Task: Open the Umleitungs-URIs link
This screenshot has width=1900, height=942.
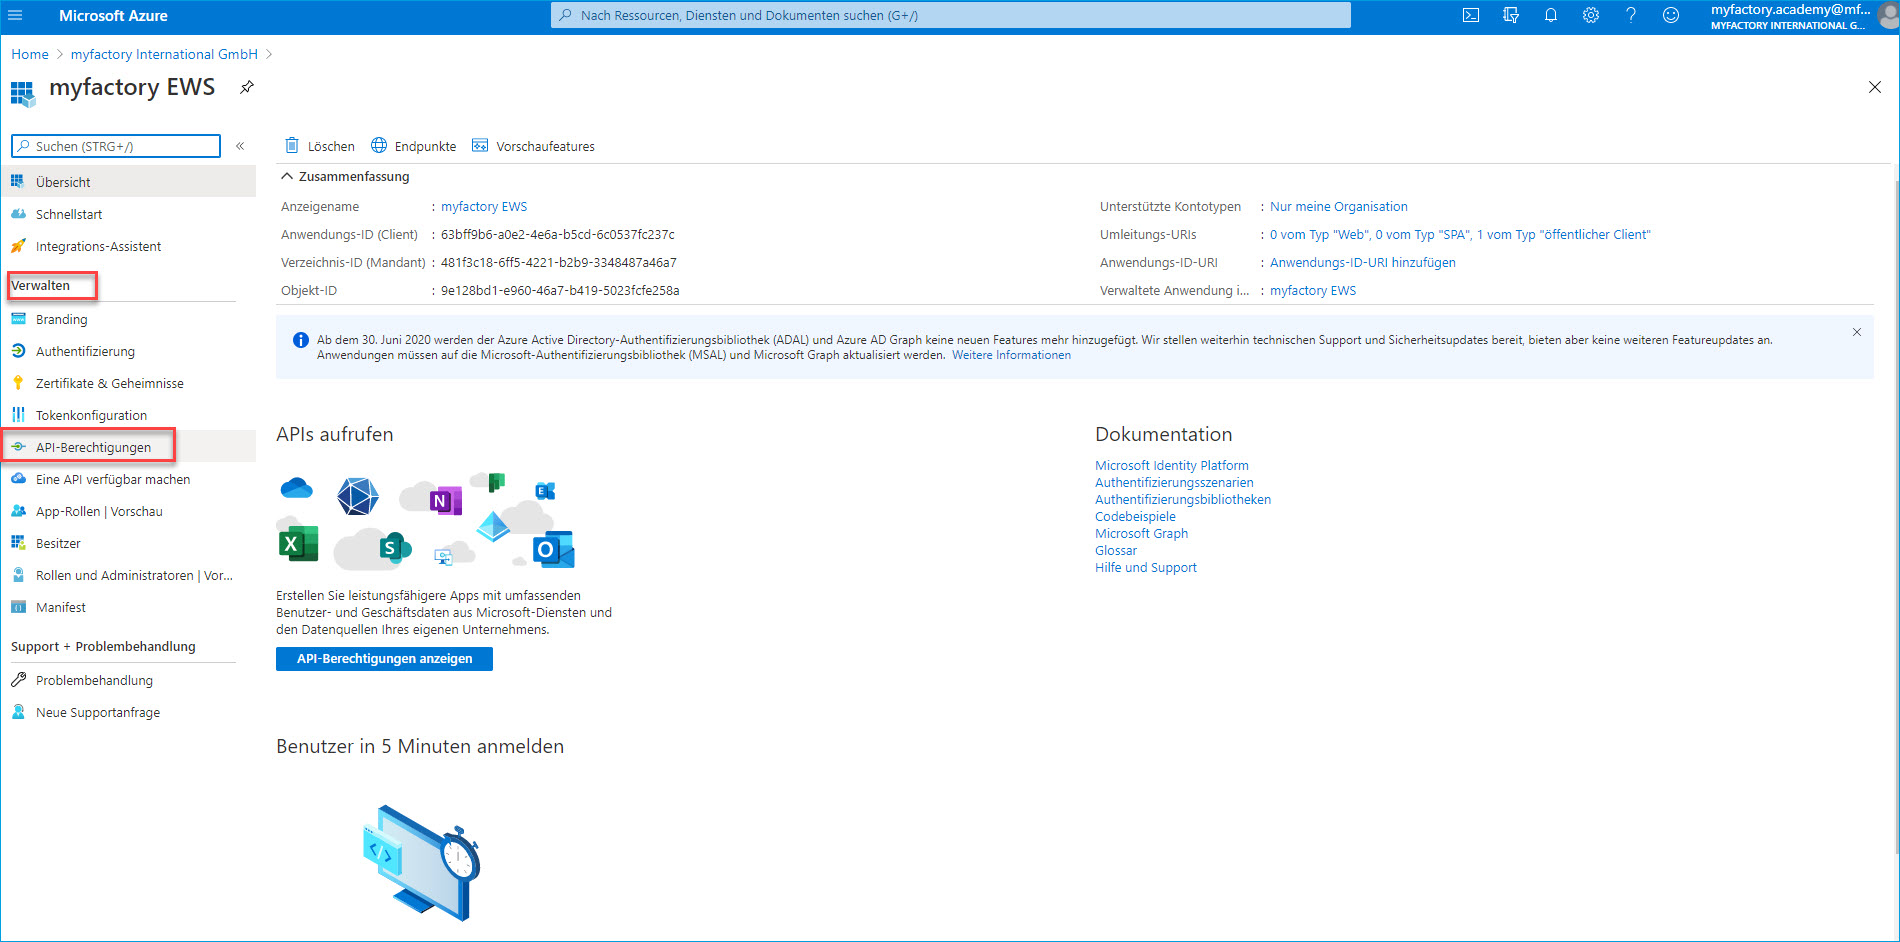Action: click(1460, 235)
